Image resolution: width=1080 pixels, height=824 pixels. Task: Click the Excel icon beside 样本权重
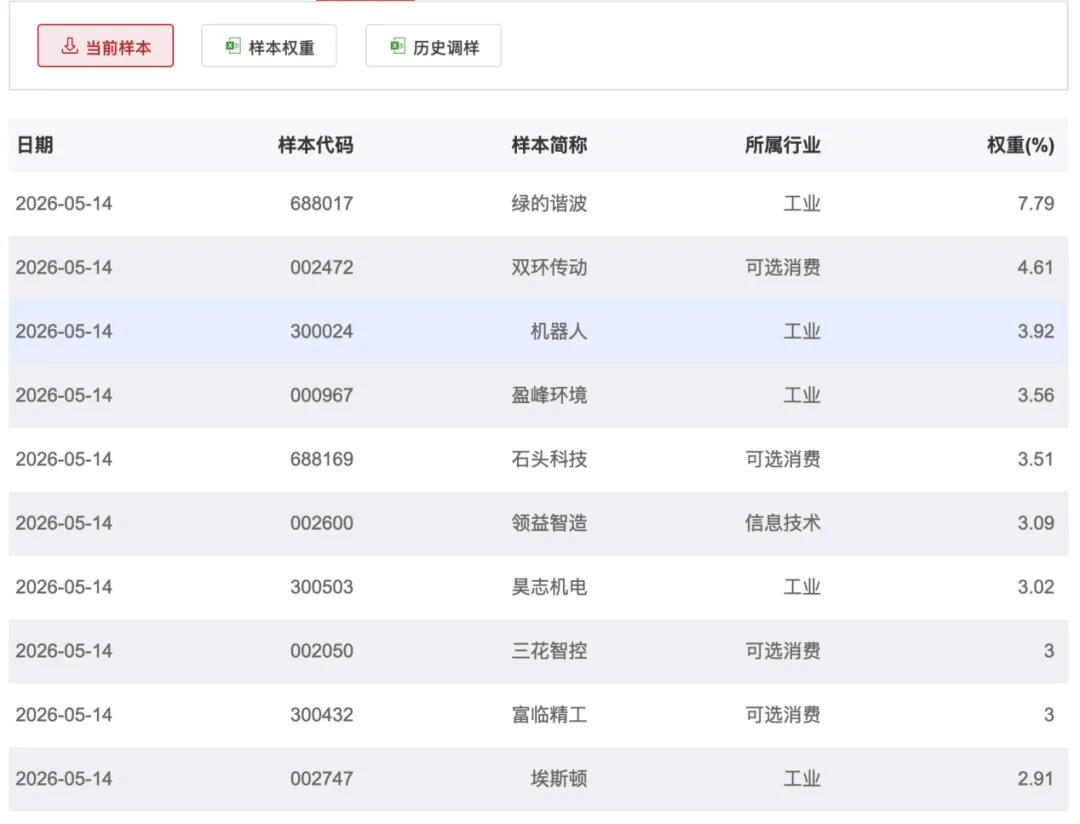point(233,46)
